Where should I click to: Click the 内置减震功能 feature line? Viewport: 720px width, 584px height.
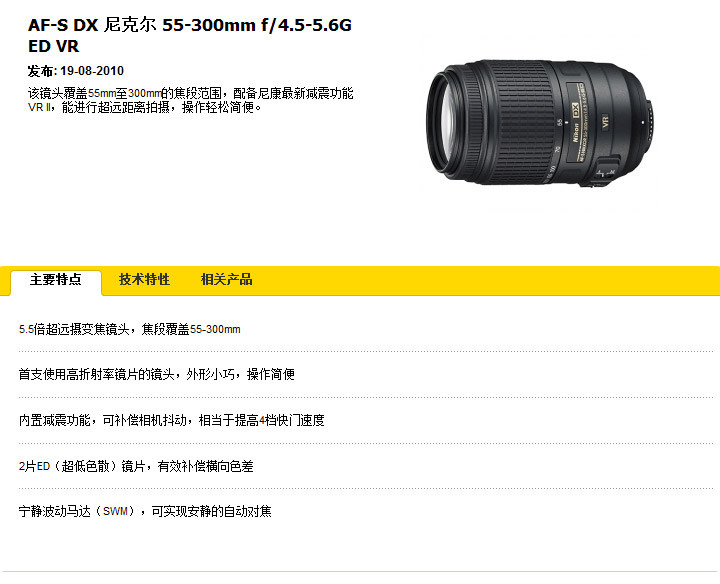pos(172,420)
